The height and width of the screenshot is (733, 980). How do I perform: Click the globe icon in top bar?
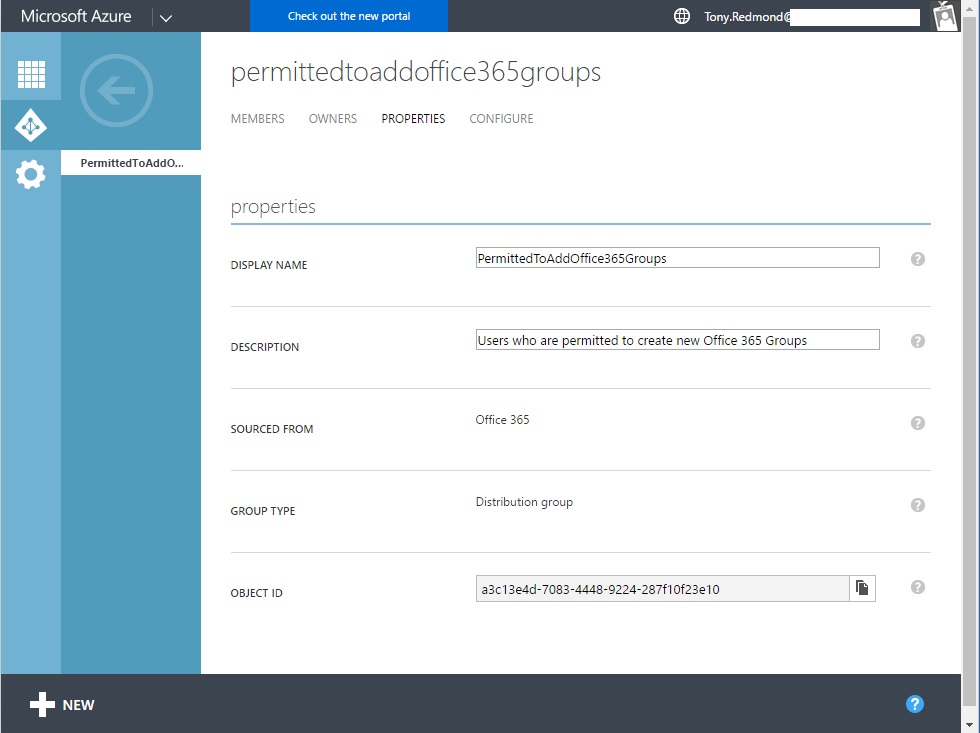pyautogui.click(x=681, y=16)
